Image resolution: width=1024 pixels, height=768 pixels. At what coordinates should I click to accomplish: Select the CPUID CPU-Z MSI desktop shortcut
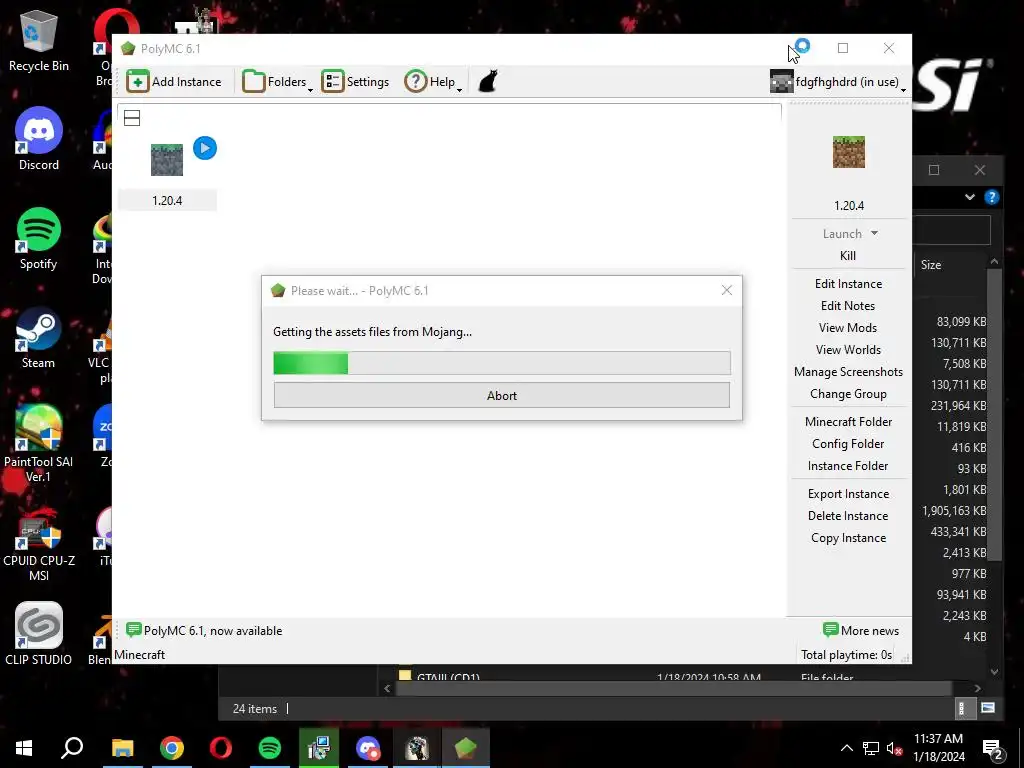(x=39, y=543)
